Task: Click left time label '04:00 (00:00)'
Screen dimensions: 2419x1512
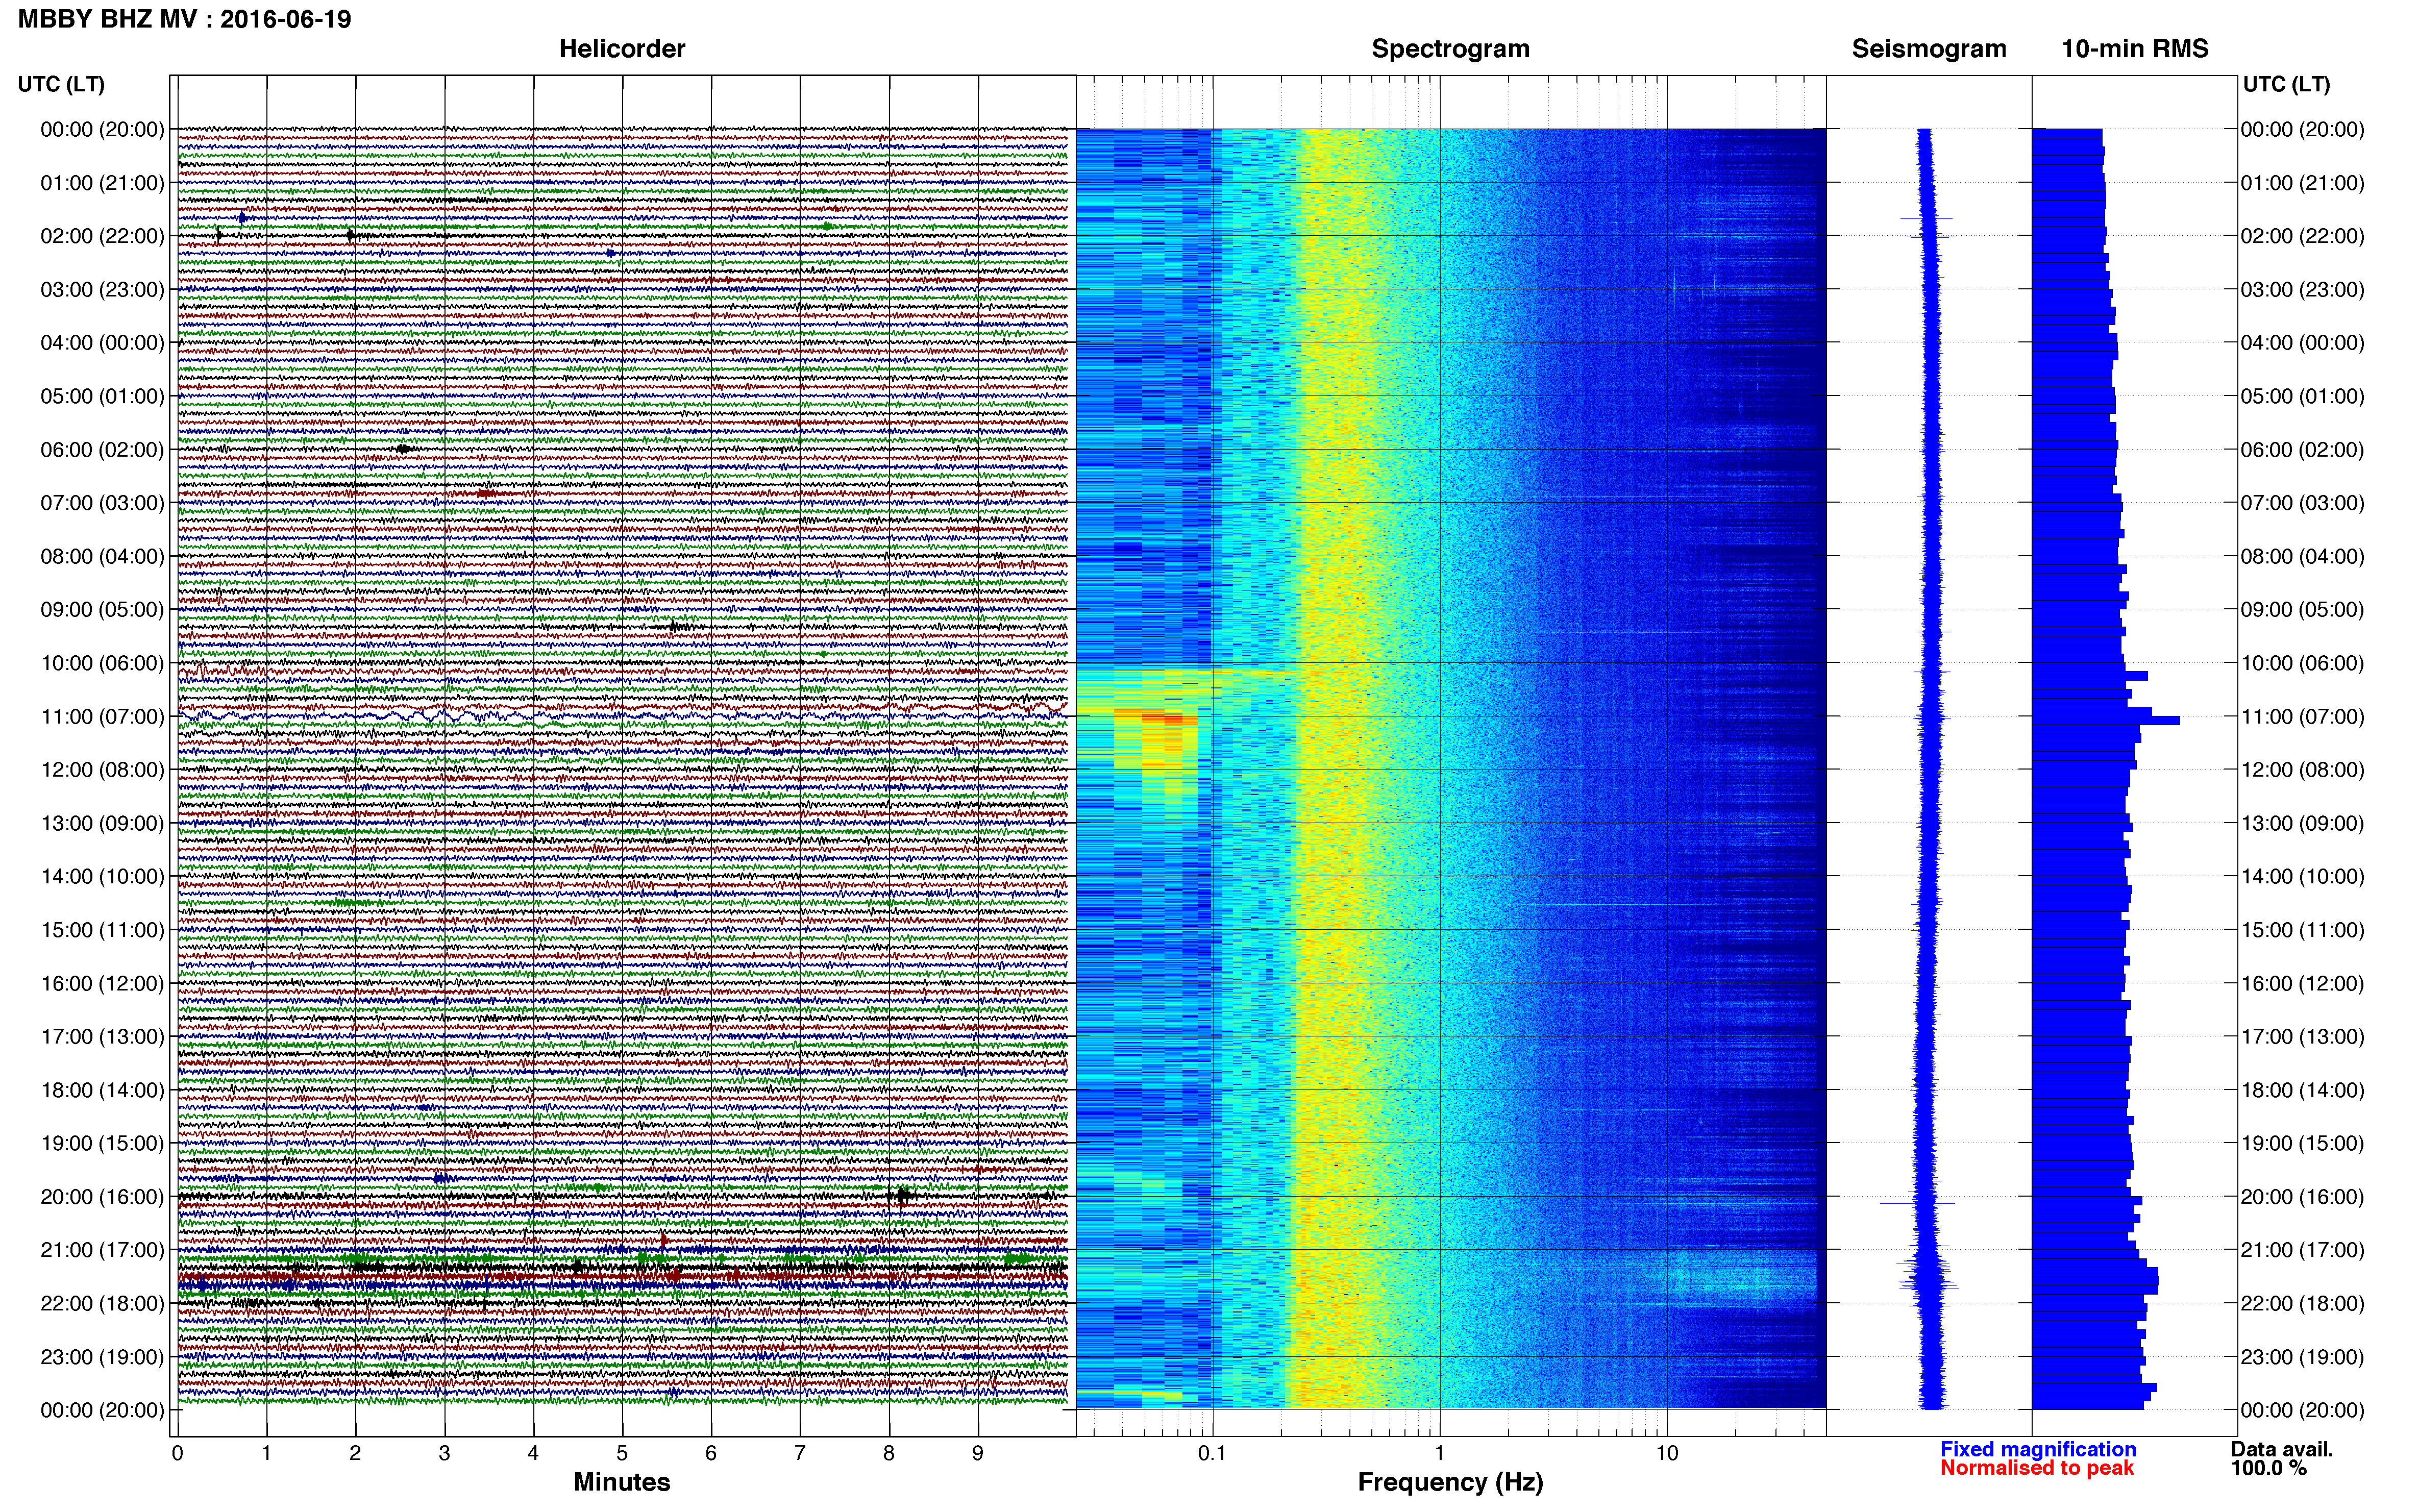Action: coord(102,343)
